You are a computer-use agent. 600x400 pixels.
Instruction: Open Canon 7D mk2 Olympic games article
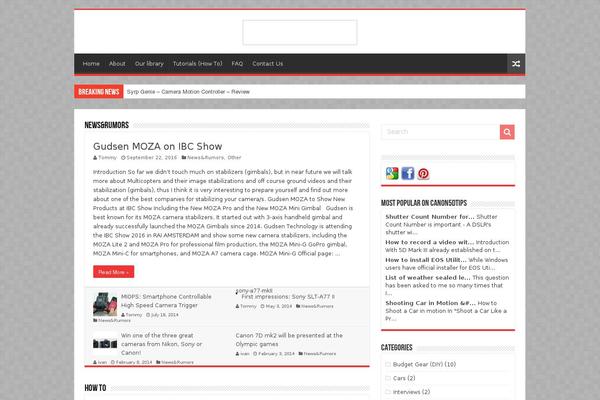point(289,340)
